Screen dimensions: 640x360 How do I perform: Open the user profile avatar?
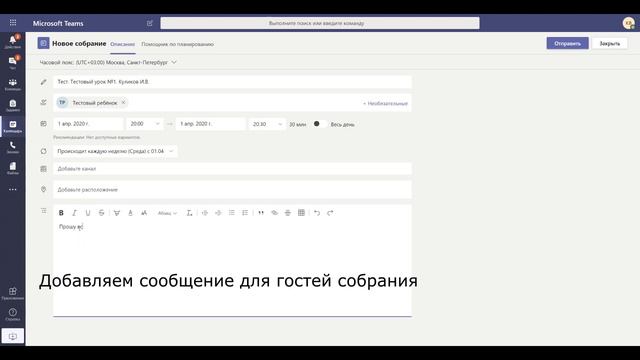pos(629,23)
